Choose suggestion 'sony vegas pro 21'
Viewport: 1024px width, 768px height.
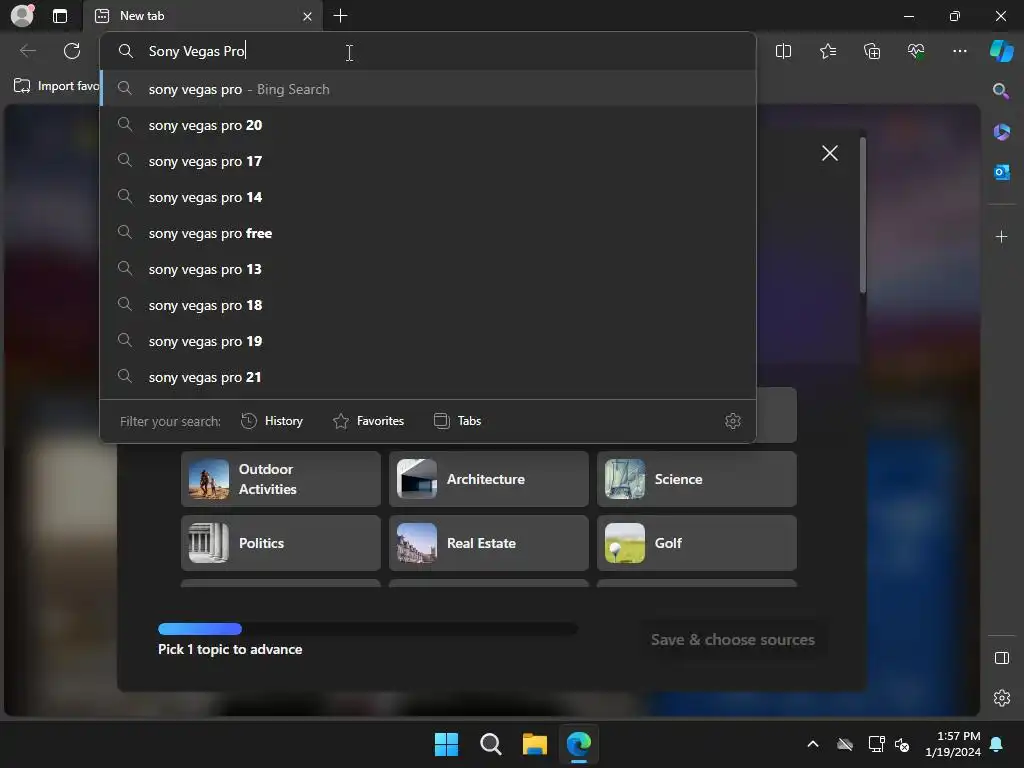click(428, 377)
